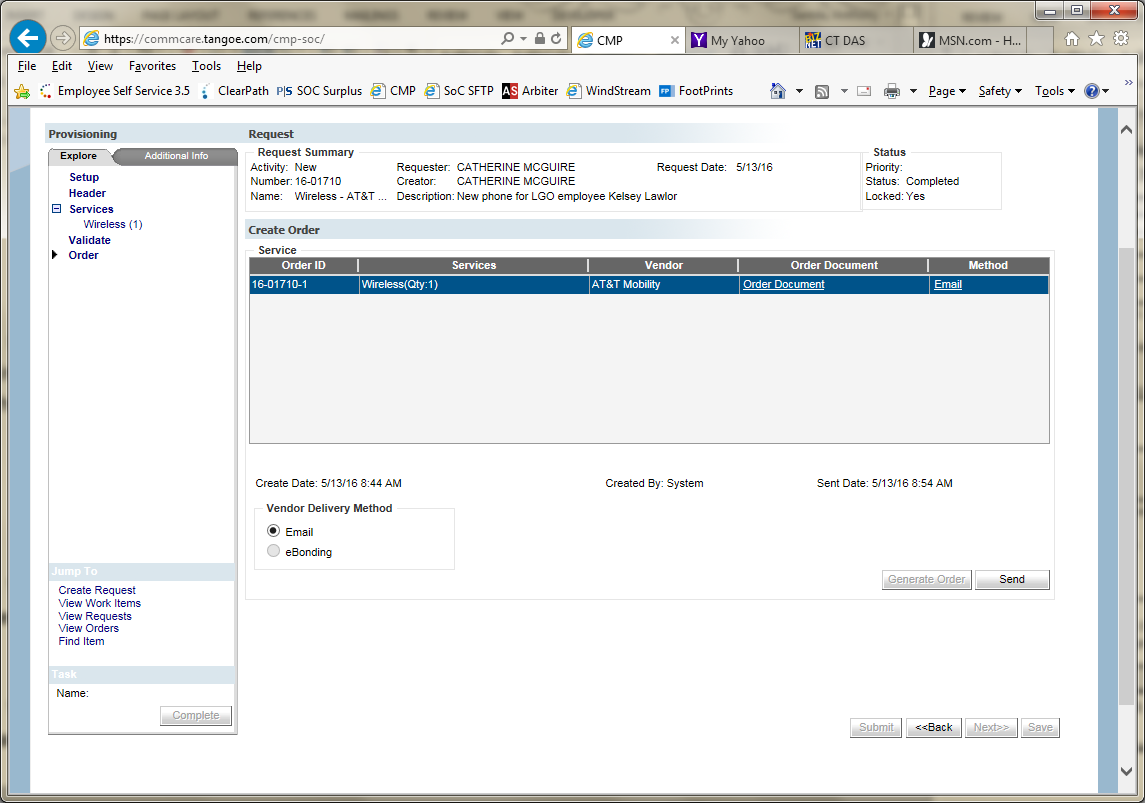Click the refresh icon in address bar
Viewport: 1145px width, 803px height.
557,39
